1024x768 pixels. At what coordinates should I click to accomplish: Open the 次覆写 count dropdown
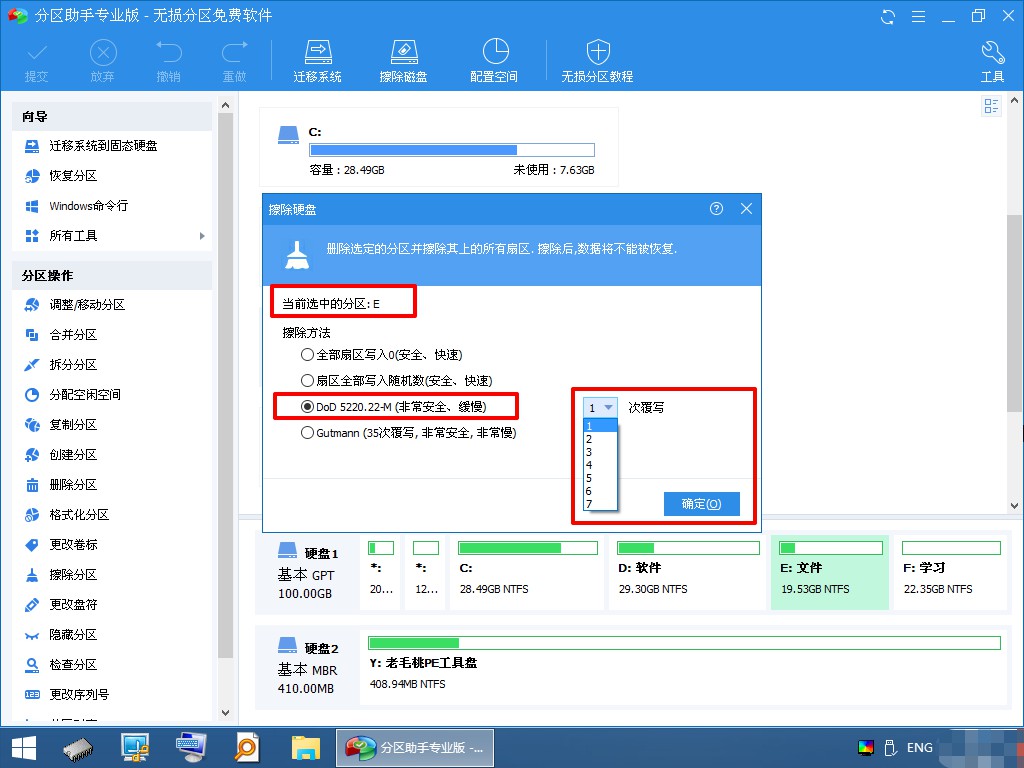tap(600, 408)
